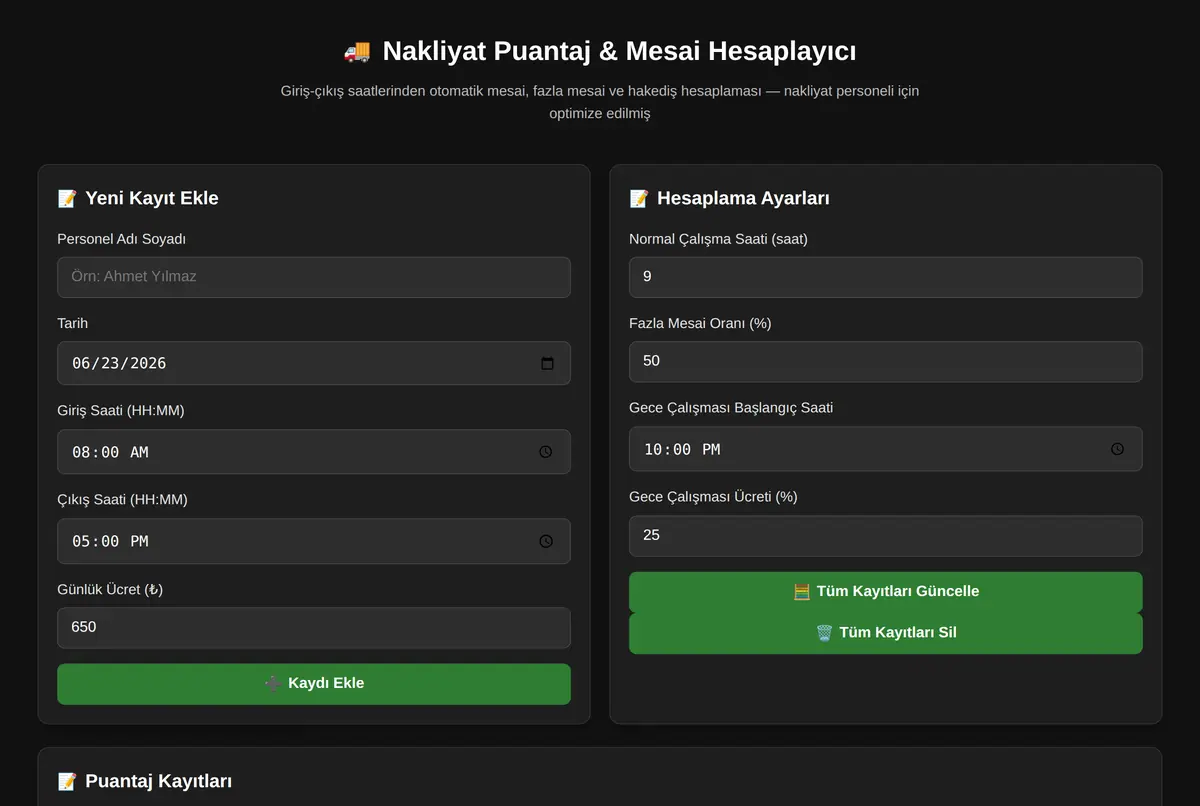Click the Günlük Ücret input field
The width and height of the screenshot is (1200, 806).
314,628
